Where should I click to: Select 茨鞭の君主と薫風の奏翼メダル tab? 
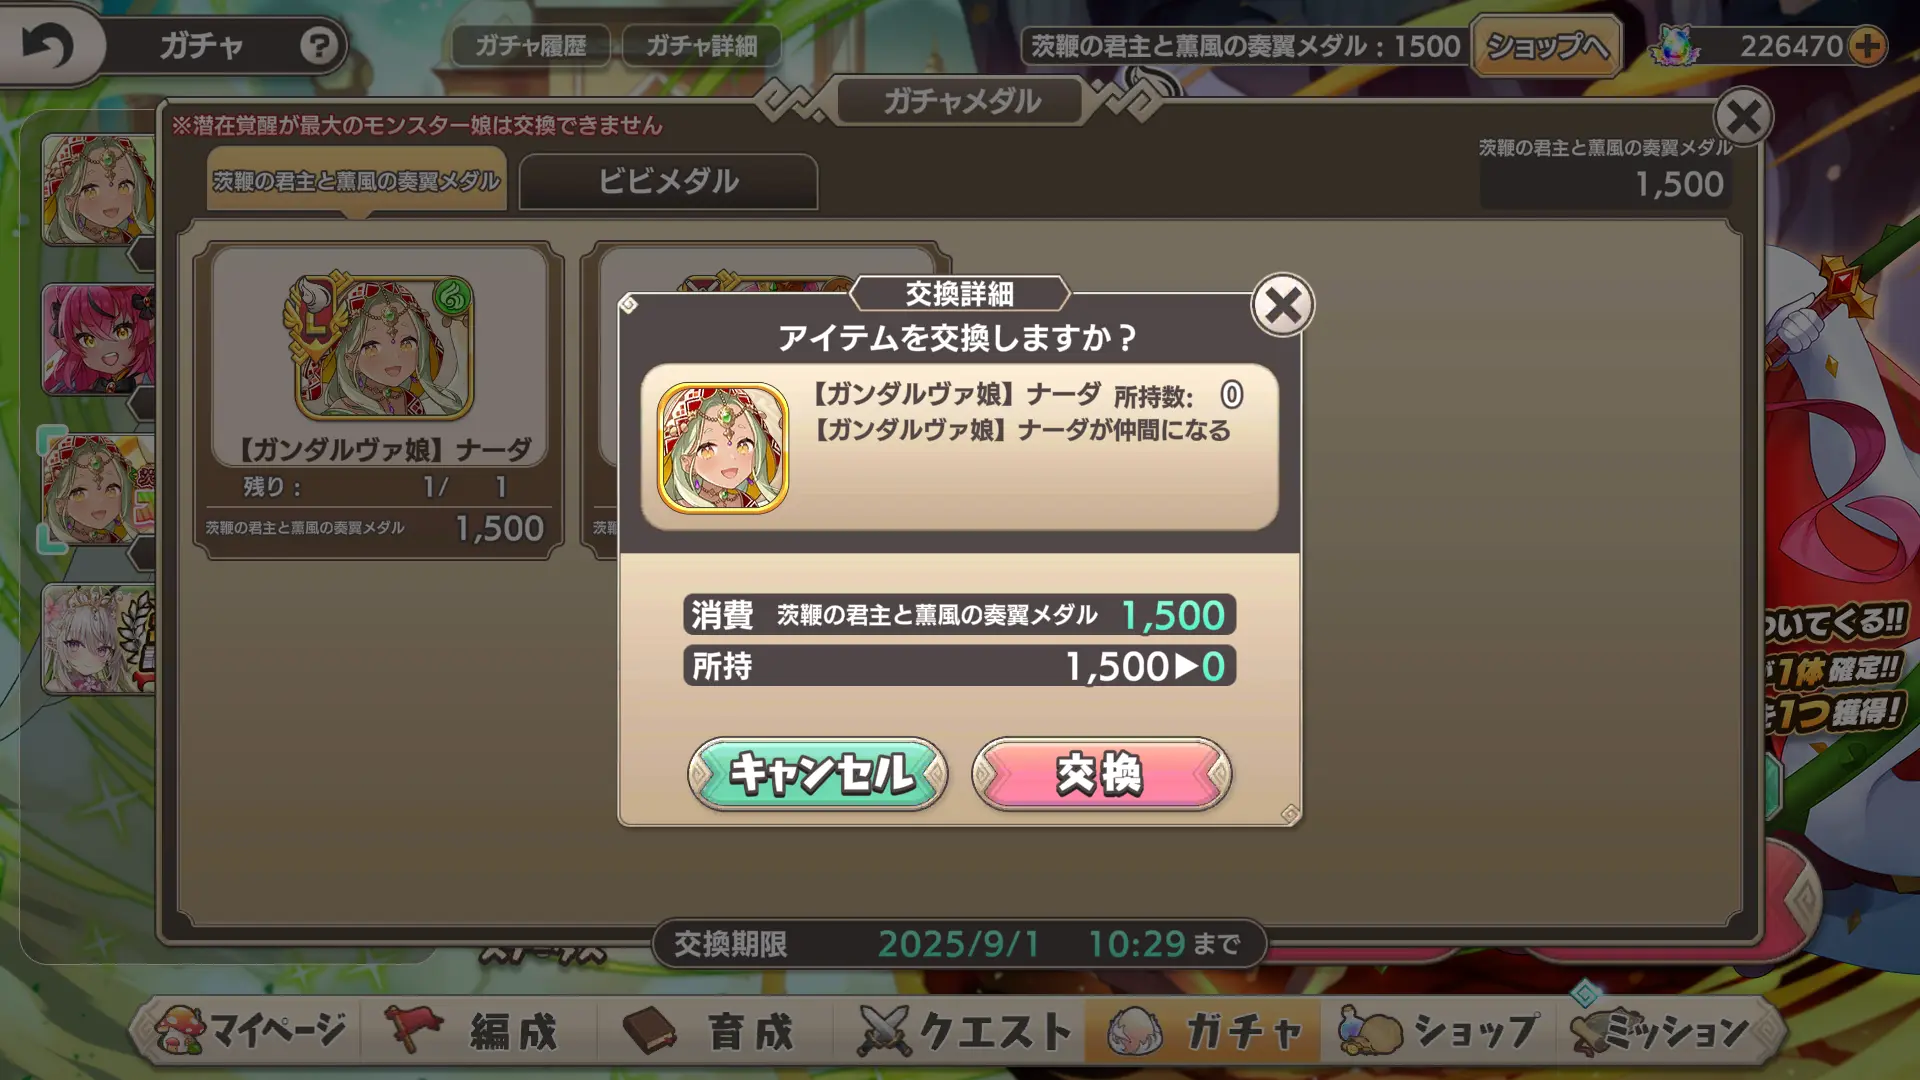[357, 180]
